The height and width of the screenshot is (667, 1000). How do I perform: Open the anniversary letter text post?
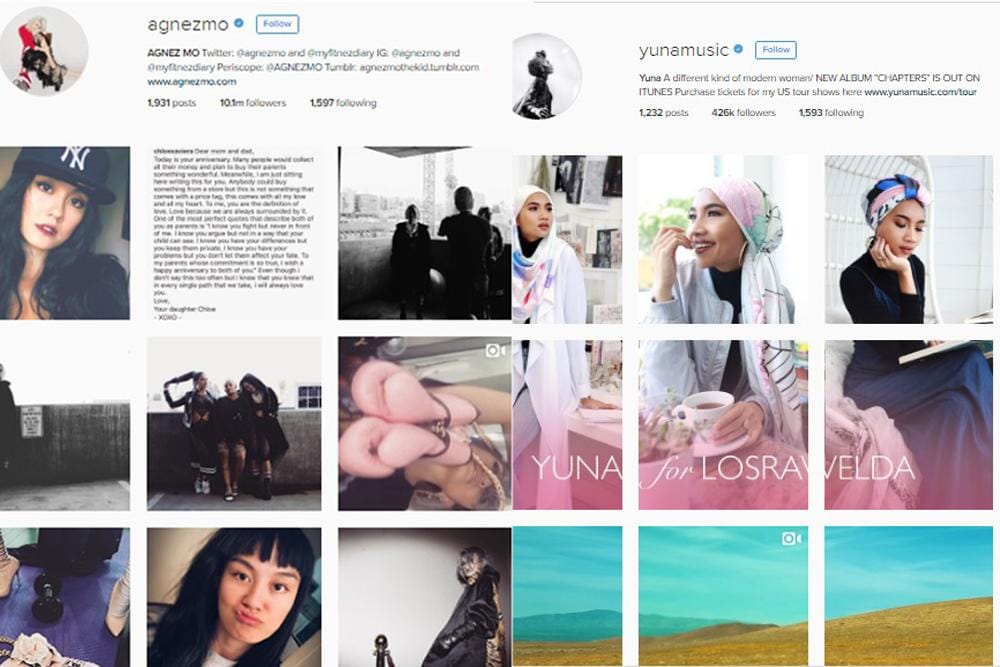point(234,233)
